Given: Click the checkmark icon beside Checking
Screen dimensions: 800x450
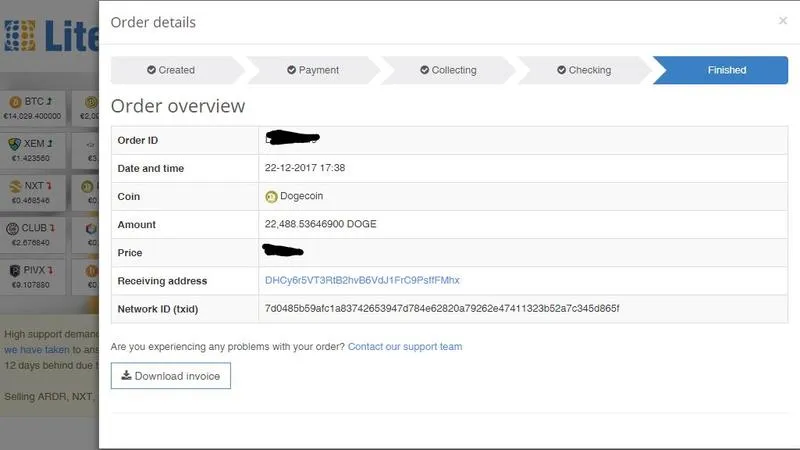Looking at the screenshot, I should (x=561, y=70).
